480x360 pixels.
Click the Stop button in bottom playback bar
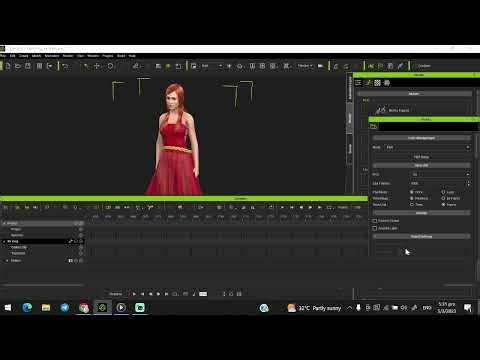[150, 294]
